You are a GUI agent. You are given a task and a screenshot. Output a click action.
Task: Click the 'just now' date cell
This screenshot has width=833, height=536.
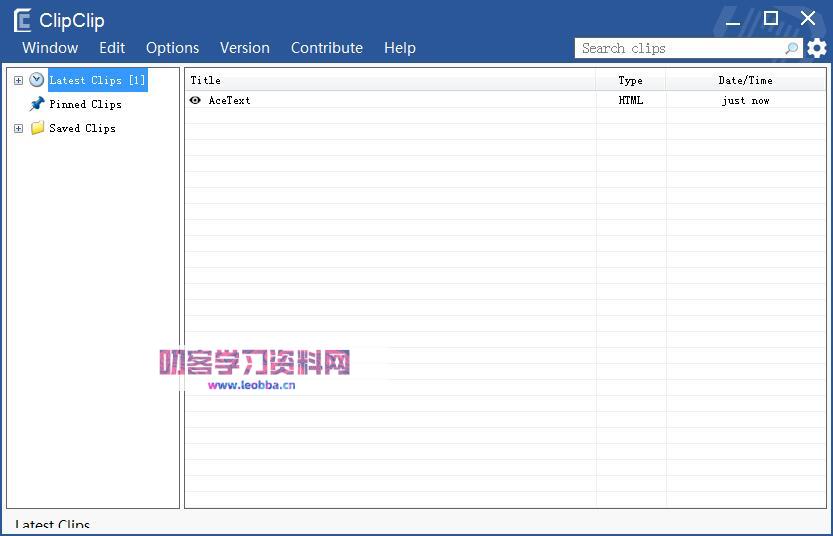click(745, 100)
